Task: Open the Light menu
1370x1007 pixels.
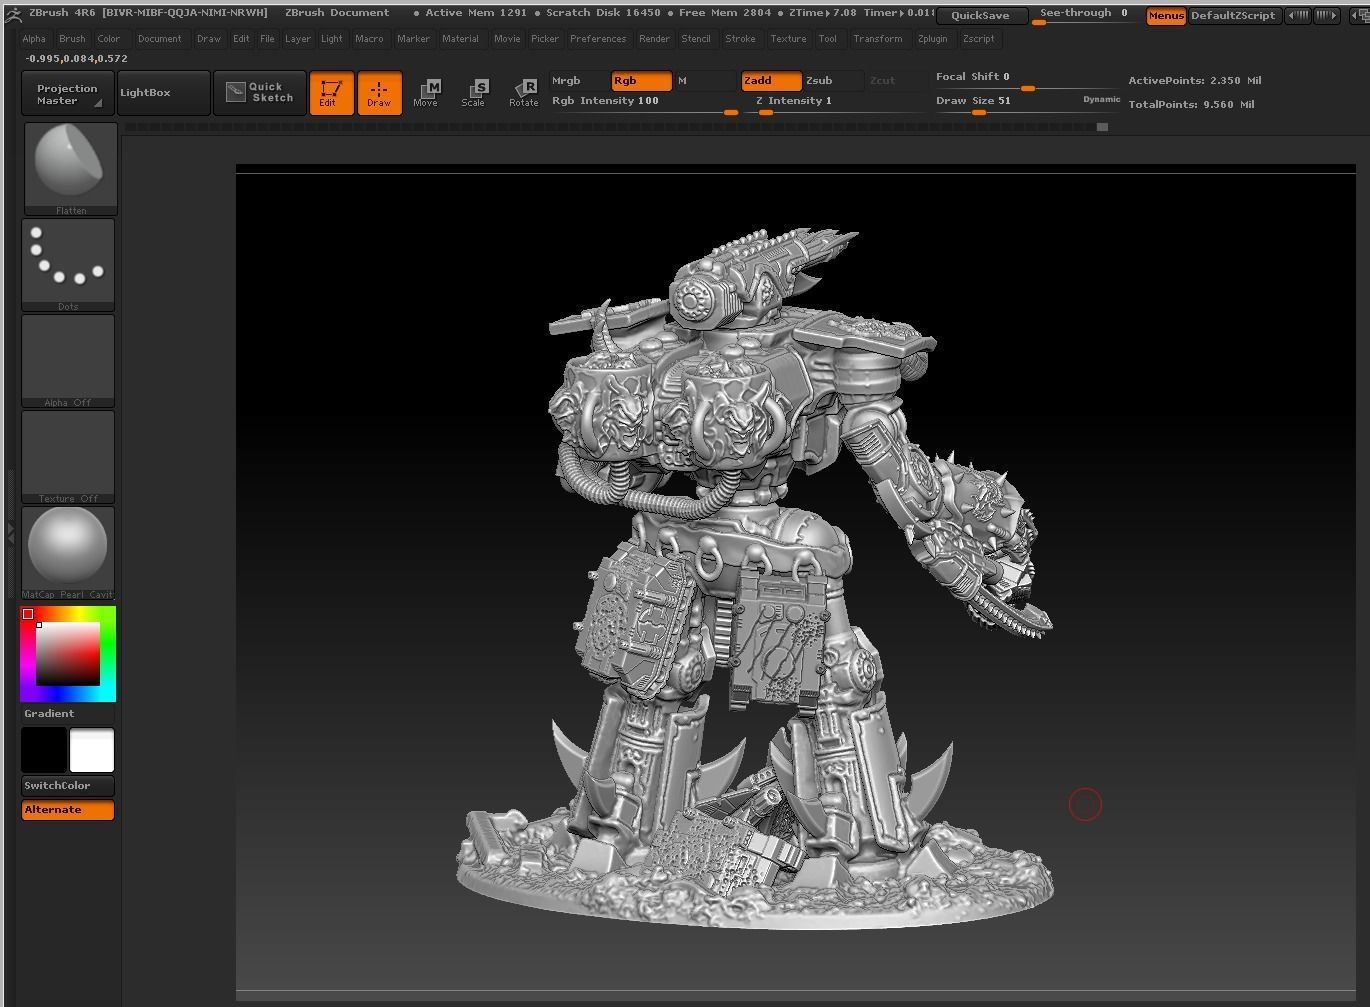Action: [332, 39]
